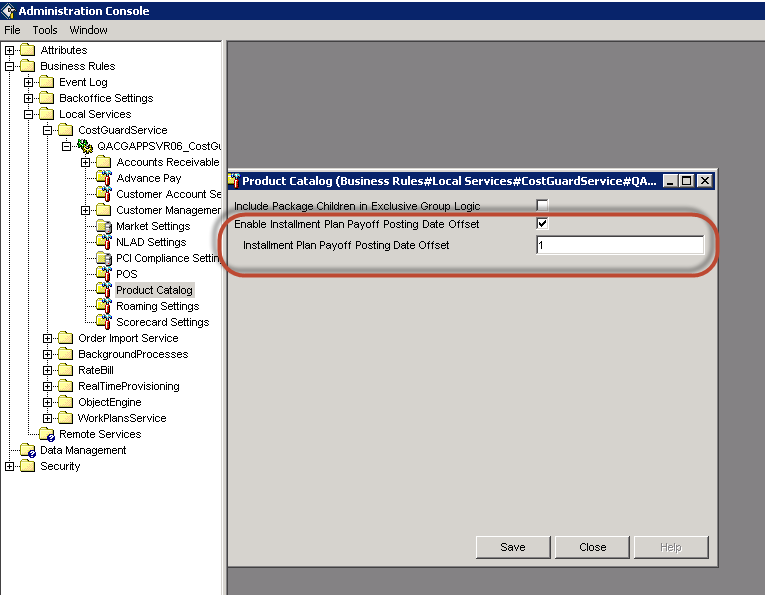Screen dimensions: 765x595
Task: Expand the Attributes tree node
Action: pos(10,50)
